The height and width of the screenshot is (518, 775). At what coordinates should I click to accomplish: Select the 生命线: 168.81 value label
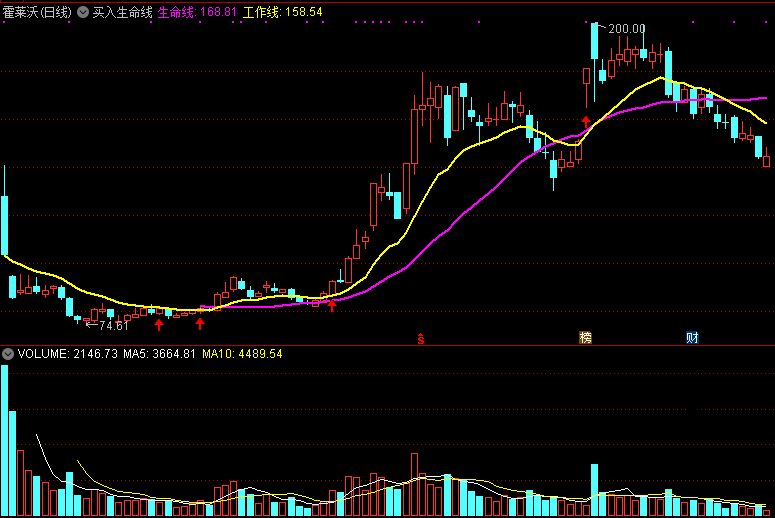(197, 12)
